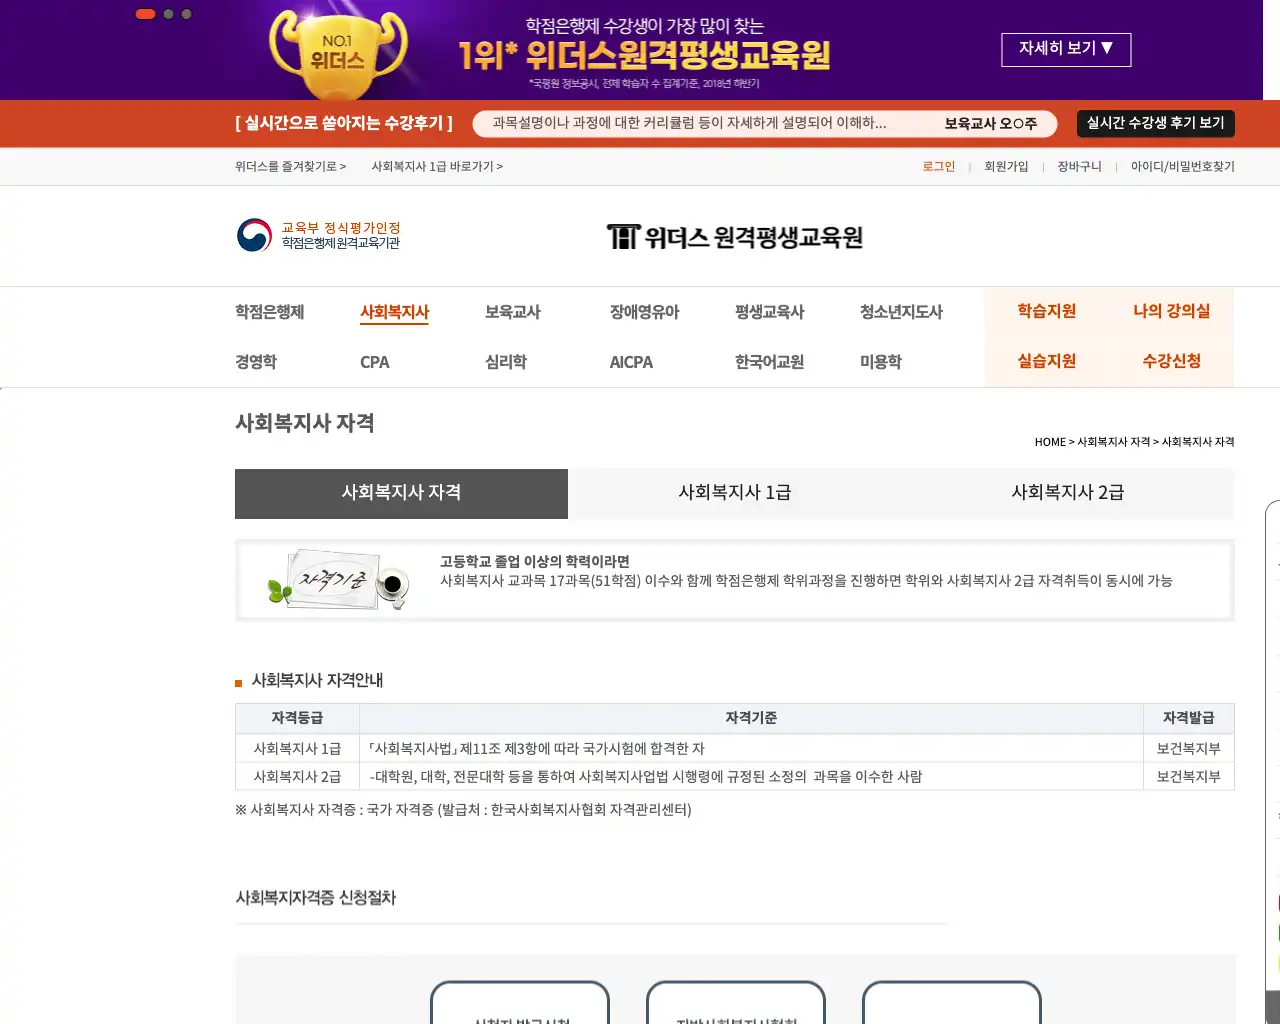Image resolution: width=1280 pixels, height=1024 pixels.
Task: Click the 실시간 수강생 후기 보기 button
Action: (x=1154, y=123)
